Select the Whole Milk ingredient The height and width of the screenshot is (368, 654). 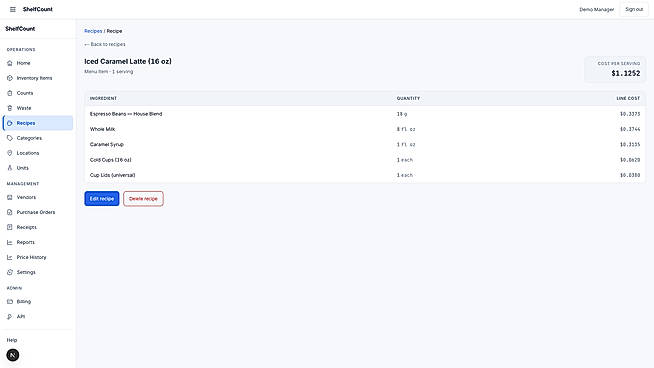[103, 129]
